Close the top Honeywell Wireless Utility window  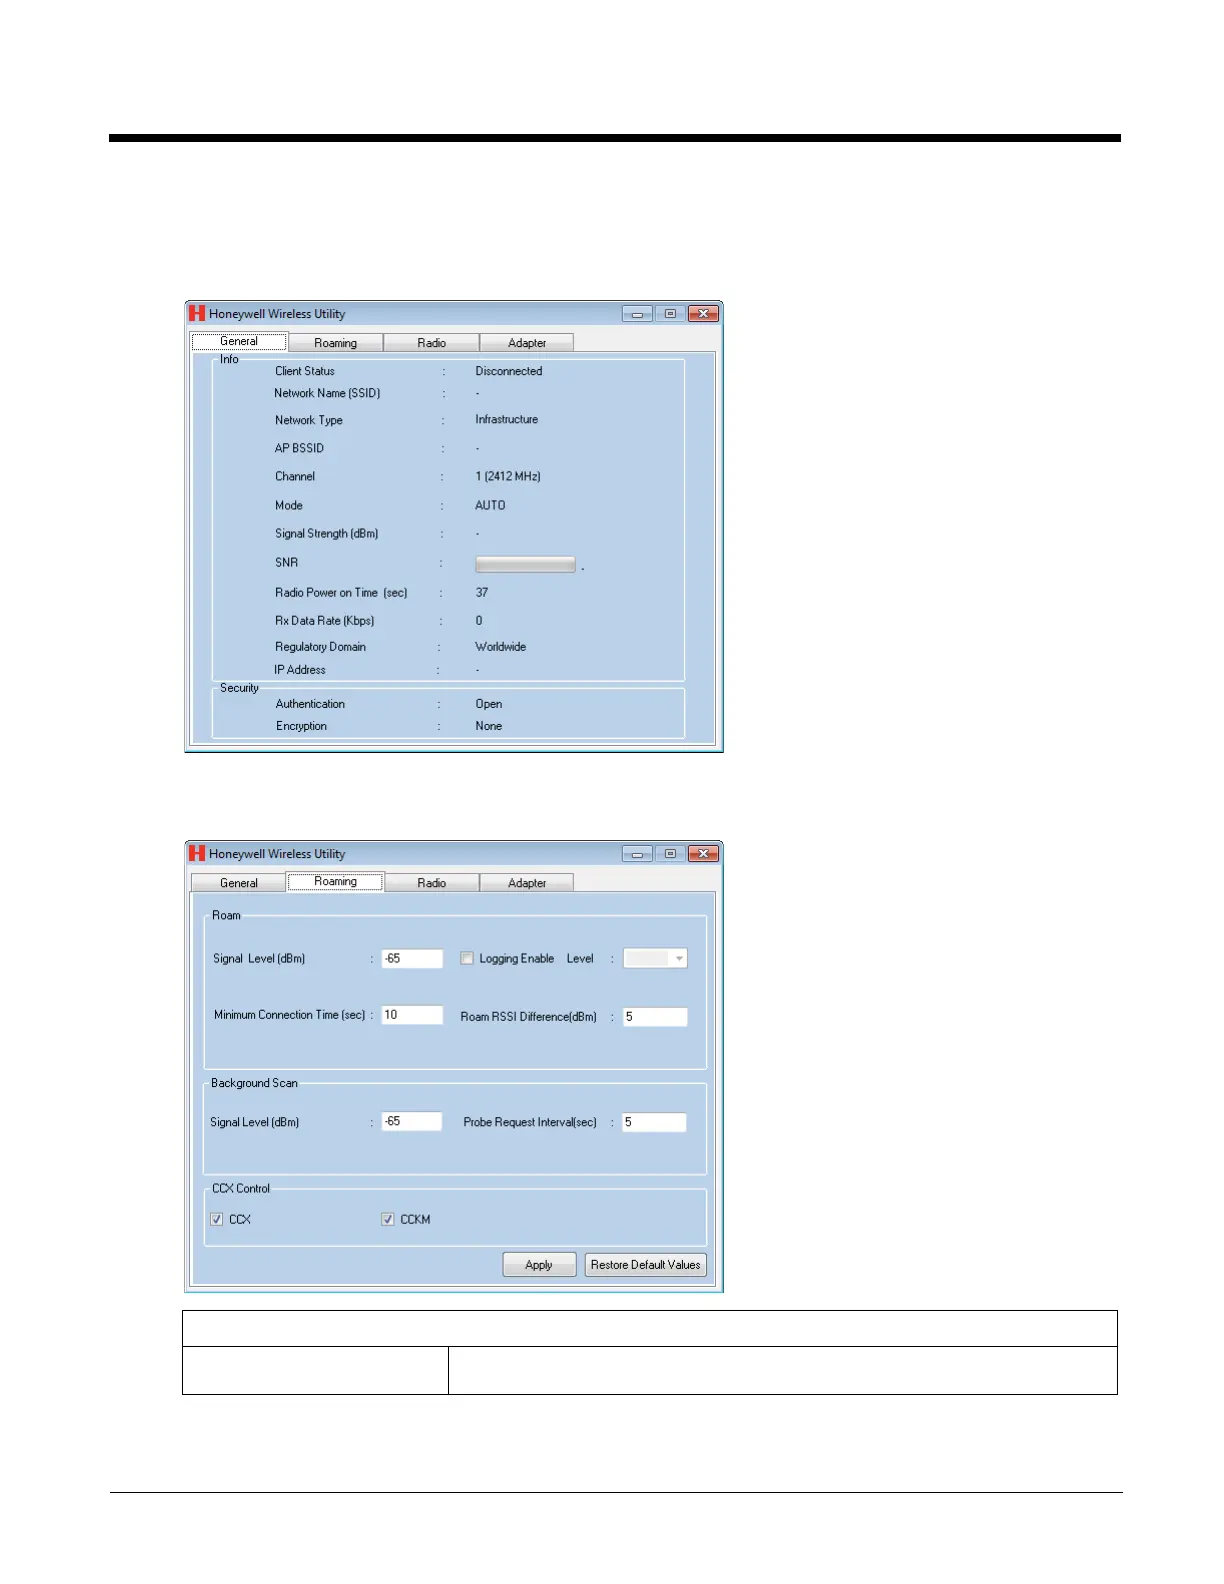tap(704, 314)
